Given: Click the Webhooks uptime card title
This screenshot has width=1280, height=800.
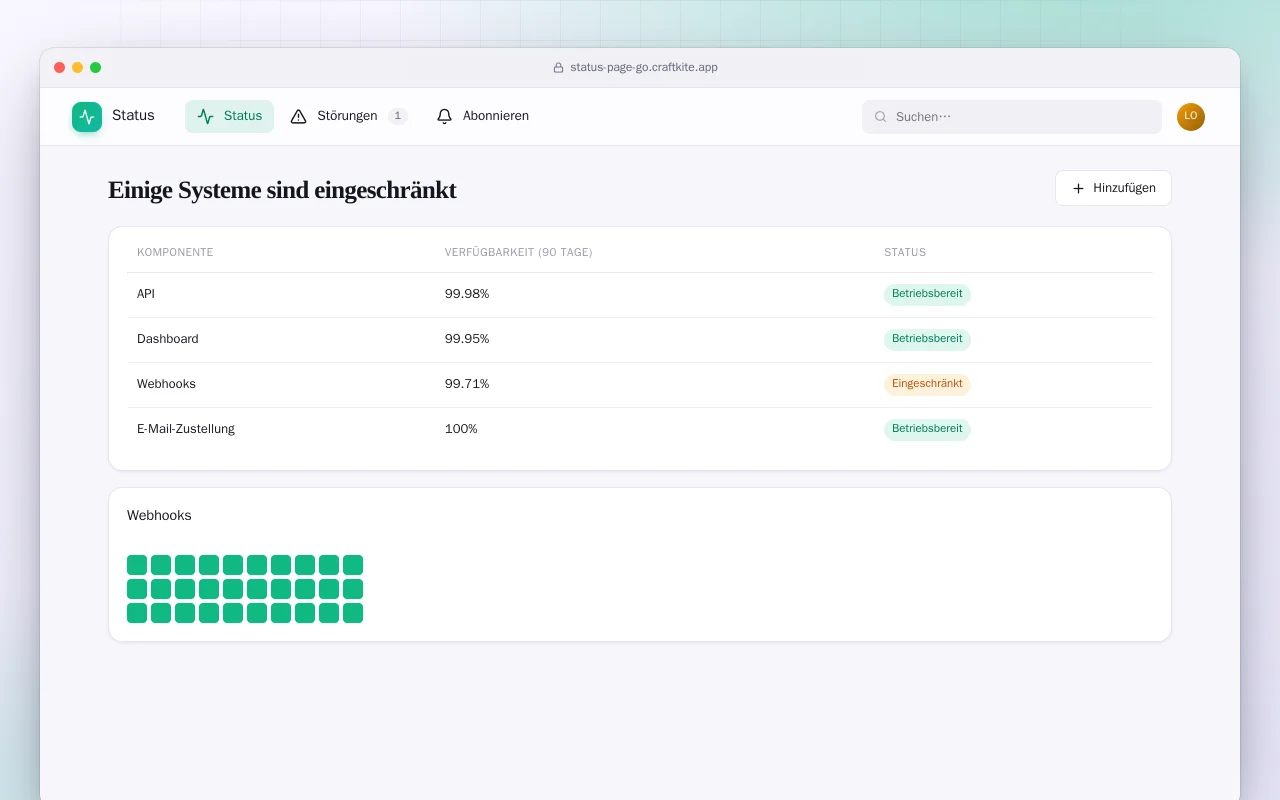Looking at the screenshot, I should tap(159, 516).
